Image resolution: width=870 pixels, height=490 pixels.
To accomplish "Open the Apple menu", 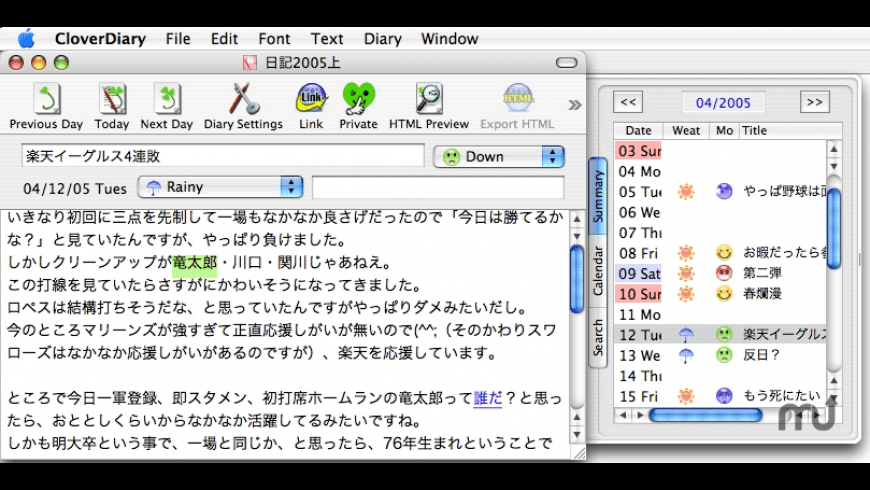I will click(26, 39).
